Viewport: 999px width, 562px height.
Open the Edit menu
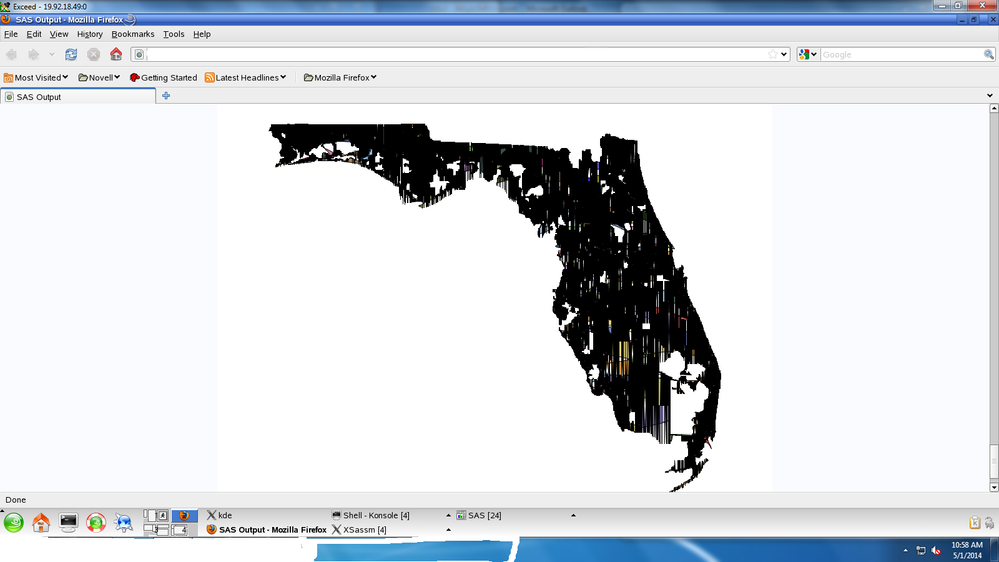34,34
